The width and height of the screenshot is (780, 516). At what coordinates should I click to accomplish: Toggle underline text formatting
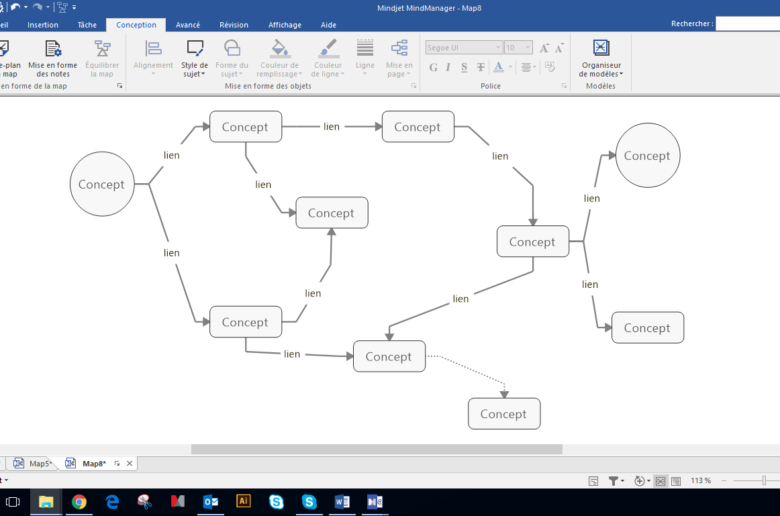[465, 67]
